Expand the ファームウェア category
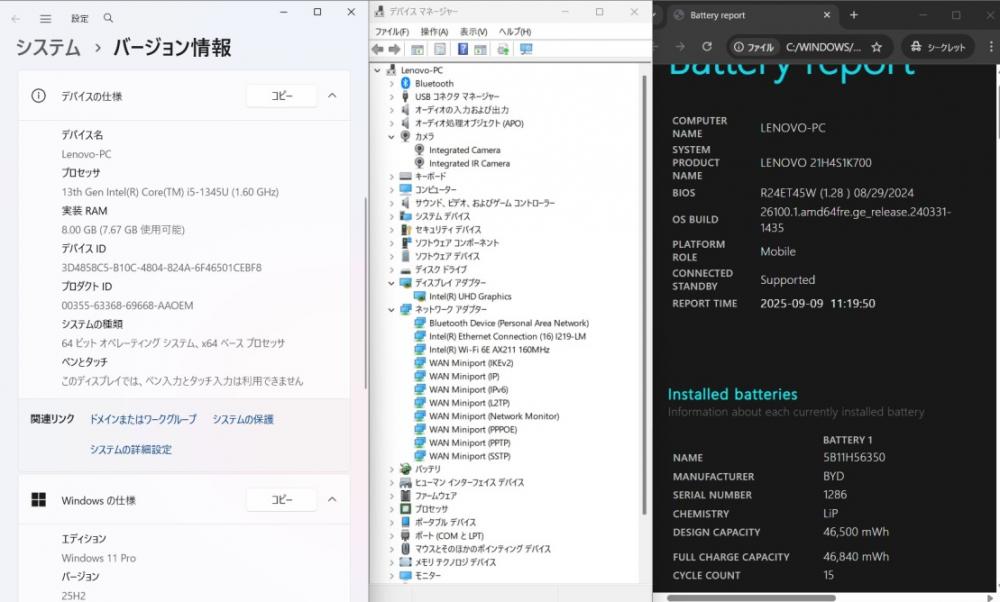This screenshot has width=1000, height=602. click(x=392, y=496)
